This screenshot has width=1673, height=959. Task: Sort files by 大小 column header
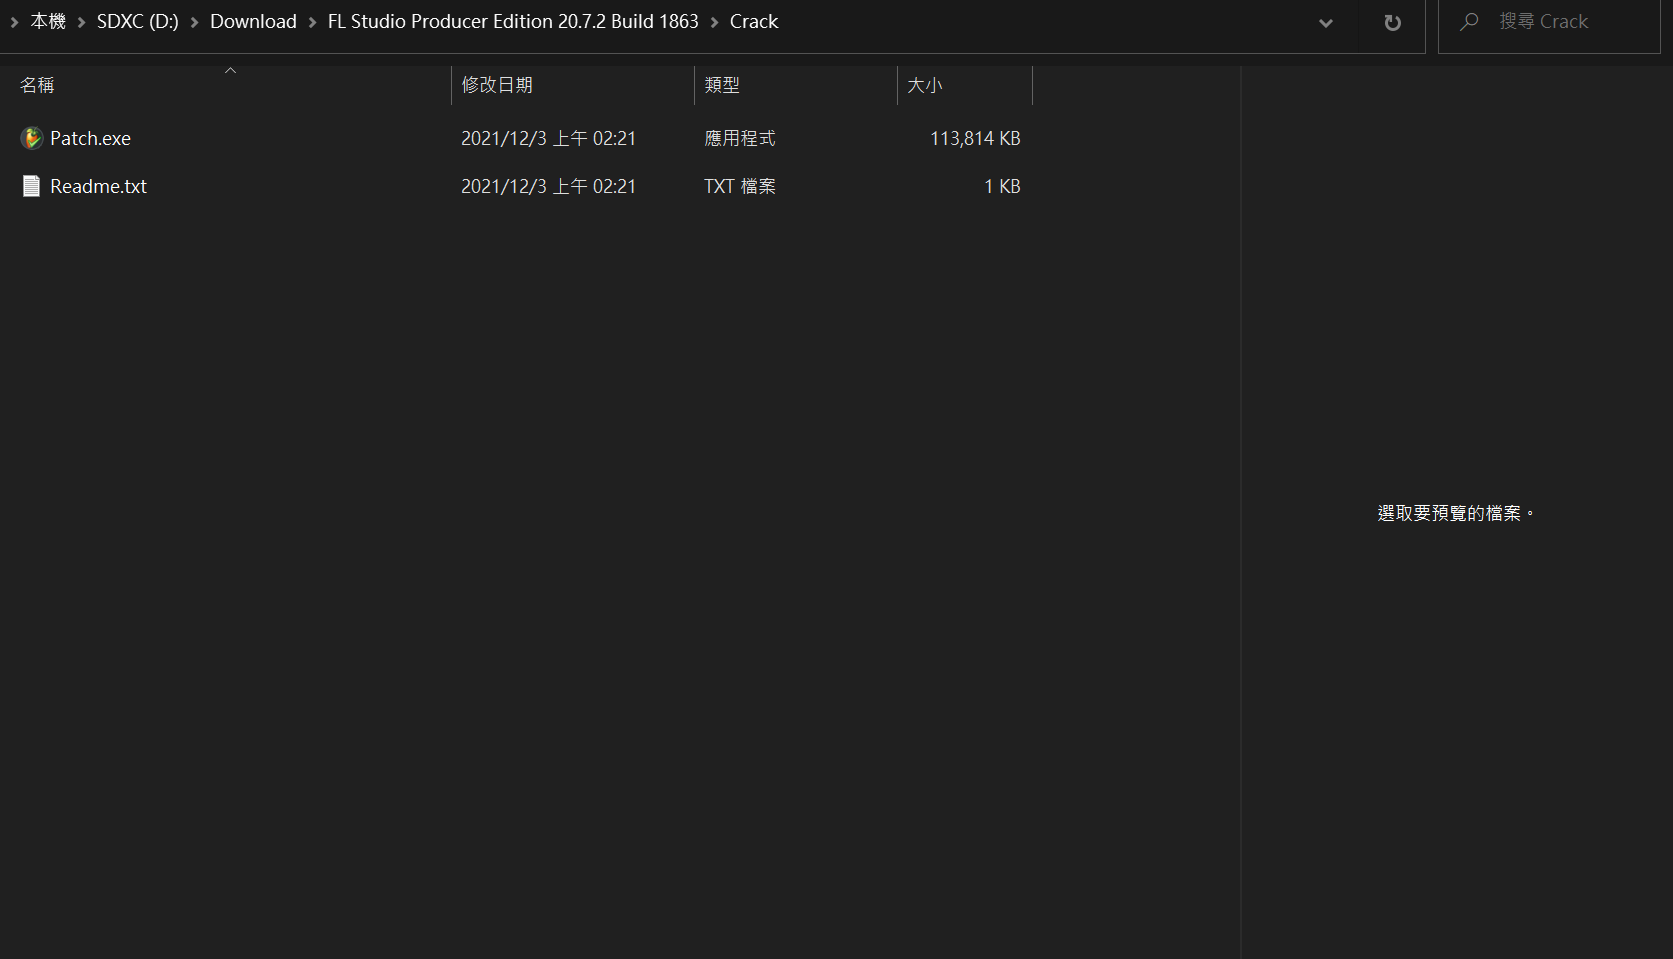(925, 86)
